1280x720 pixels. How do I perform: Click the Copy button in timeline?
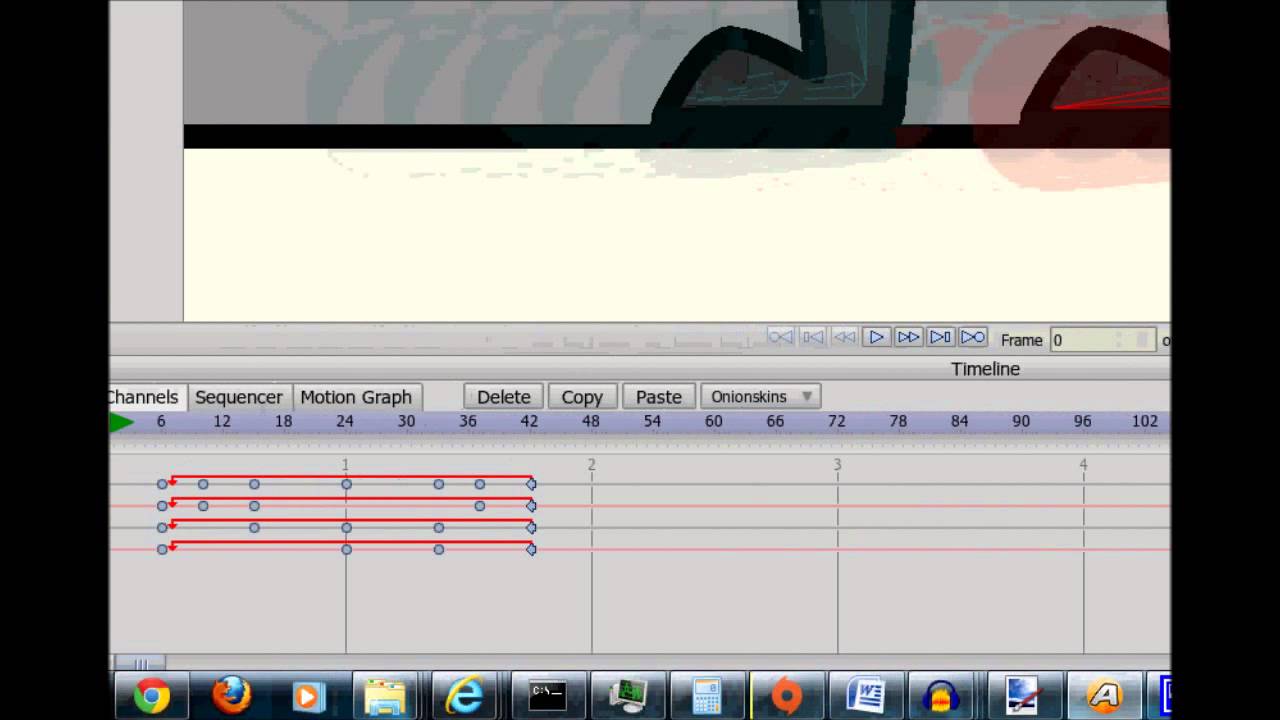[582, 397]
